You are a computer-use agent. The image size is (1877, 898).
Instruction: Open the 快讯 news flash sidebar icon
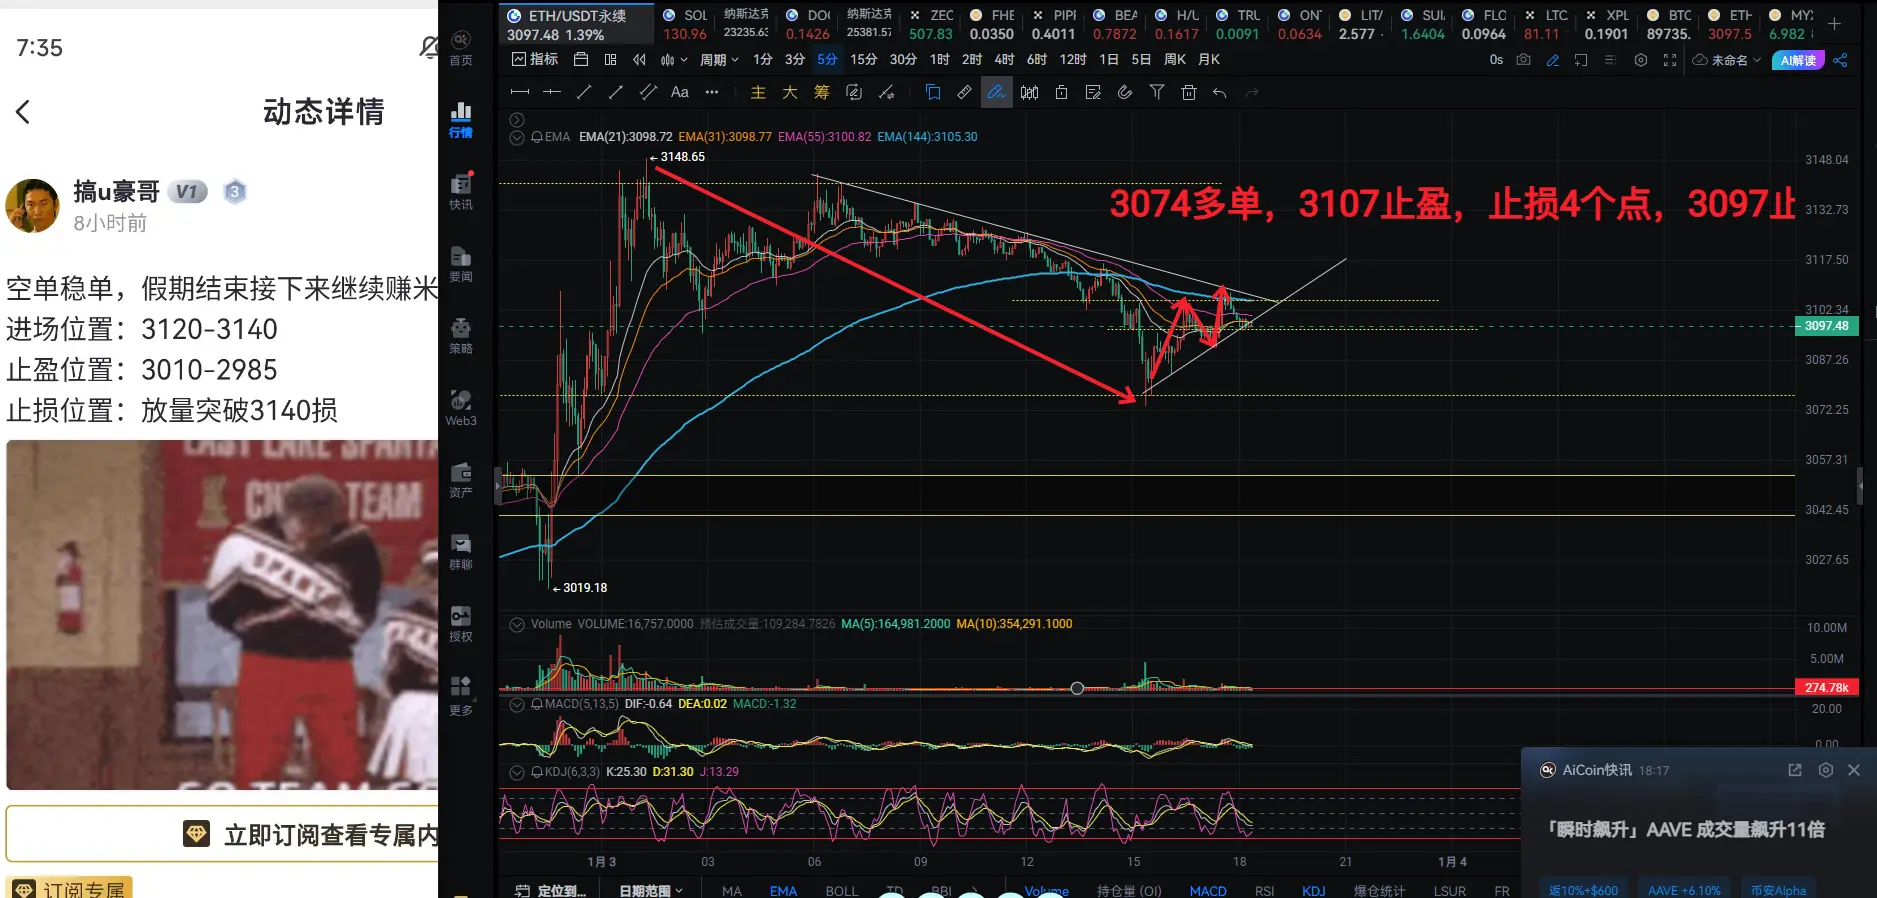point(460,191)
